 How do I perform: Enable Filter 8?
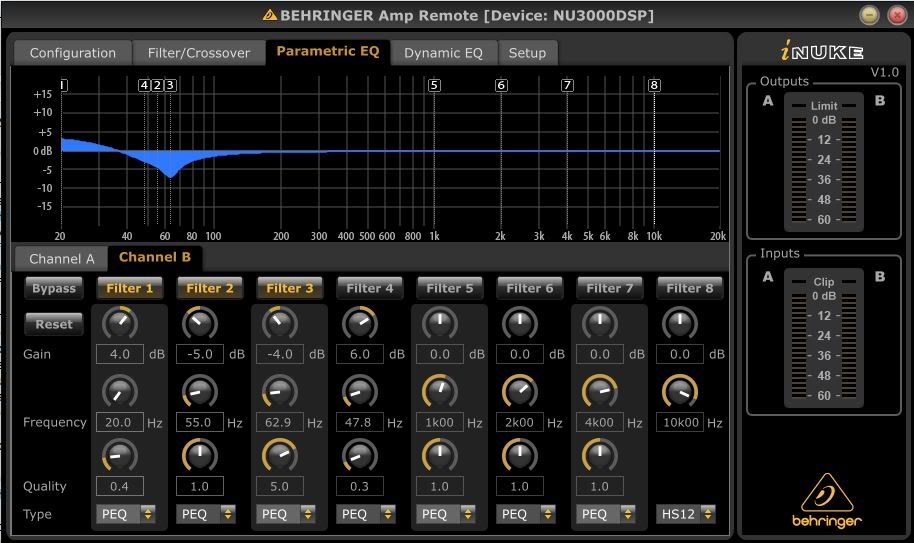(x=690, y=288)
